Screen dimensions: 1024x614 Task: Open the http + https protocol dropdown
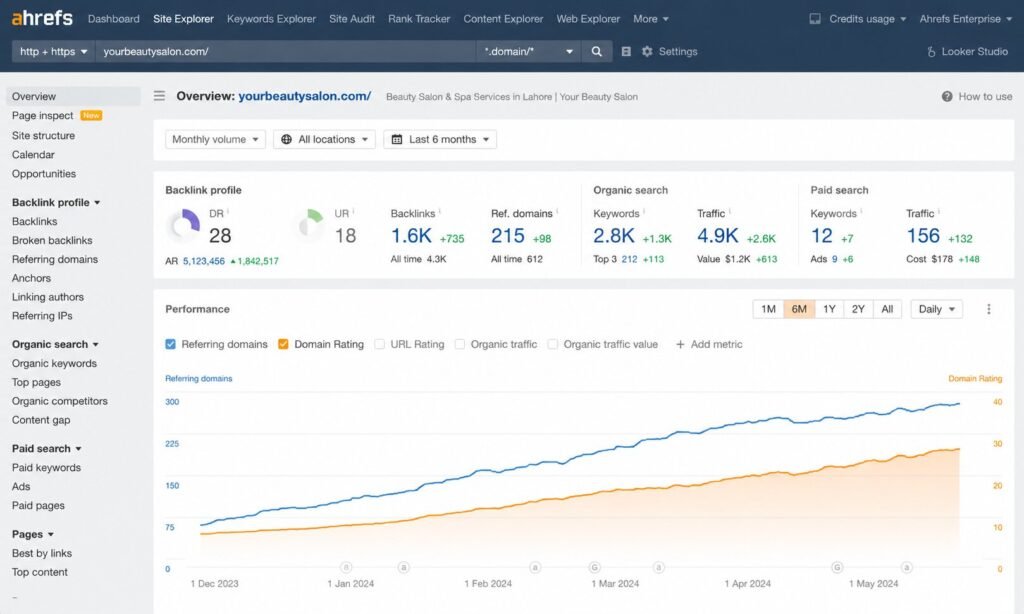53,51
